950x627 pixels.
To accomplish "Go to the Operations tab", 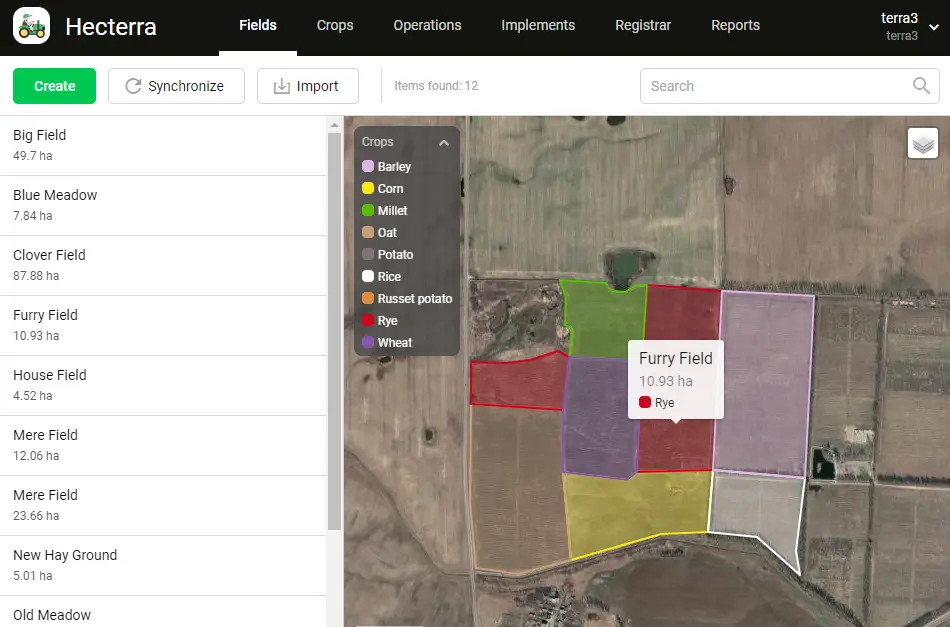I will pos(427,25).
